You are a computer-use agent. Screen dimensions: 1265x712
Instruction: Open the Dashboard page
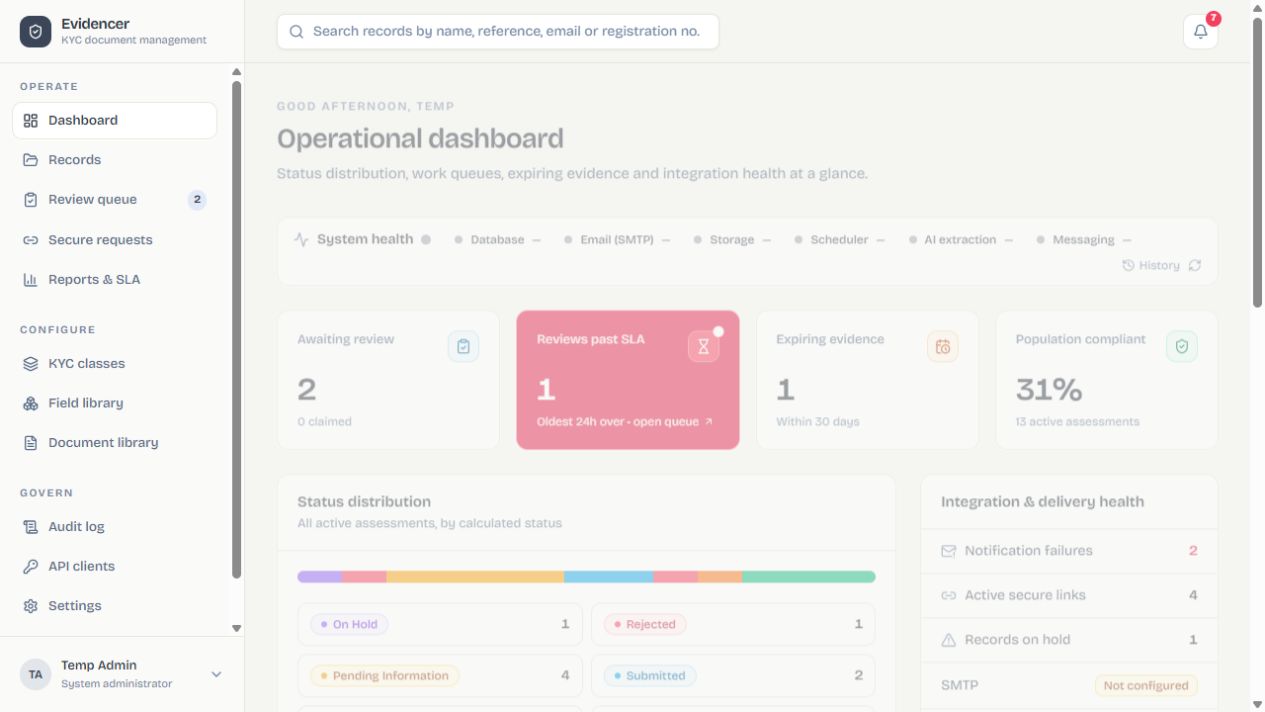pyautogui.click(x=115, y=120)
